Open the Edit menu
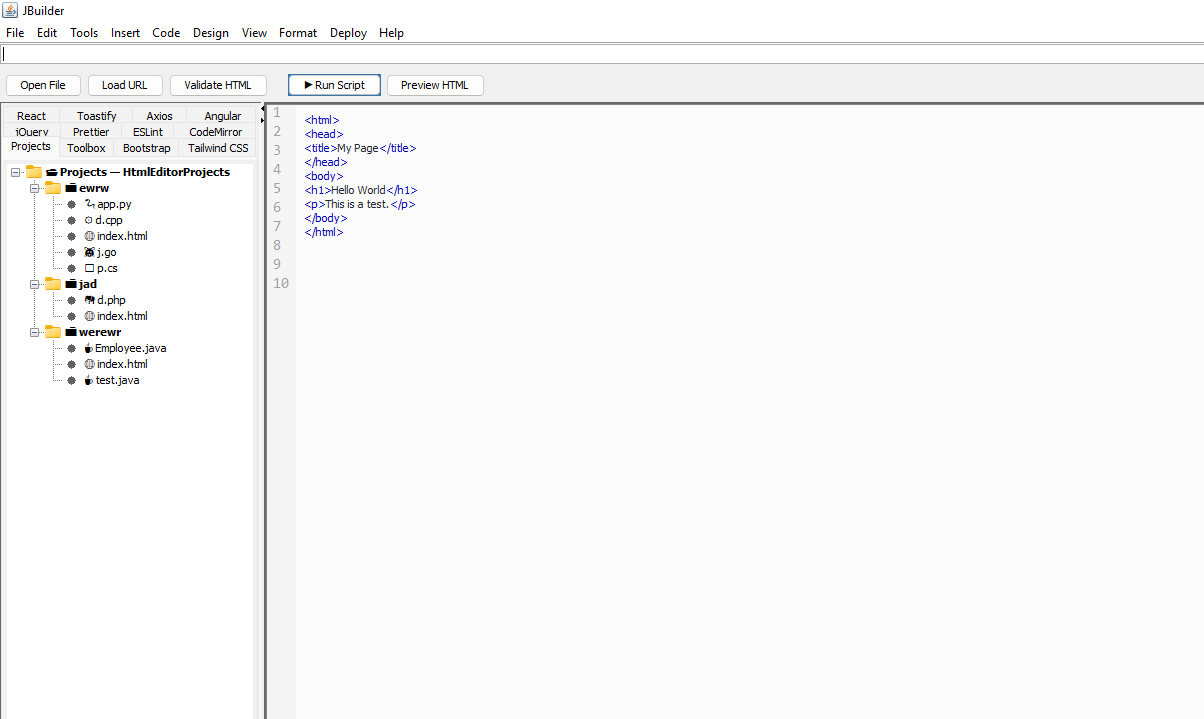 (x=47, y=33)
